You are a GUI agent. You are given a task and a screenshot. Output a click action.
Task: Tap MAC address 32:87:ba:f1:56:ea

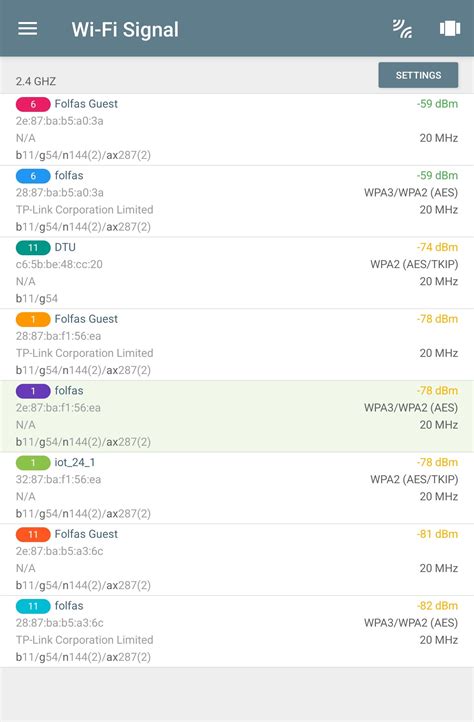(58, 479)
